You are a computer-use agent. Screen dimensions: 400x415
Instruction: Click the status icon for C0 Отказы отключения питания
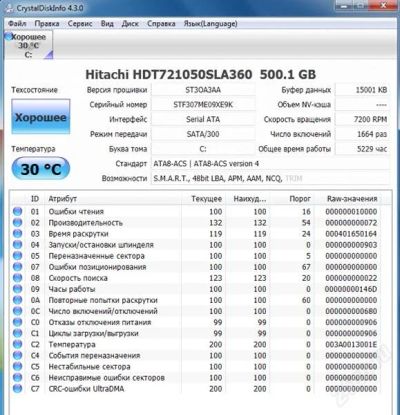pos(18,322)
